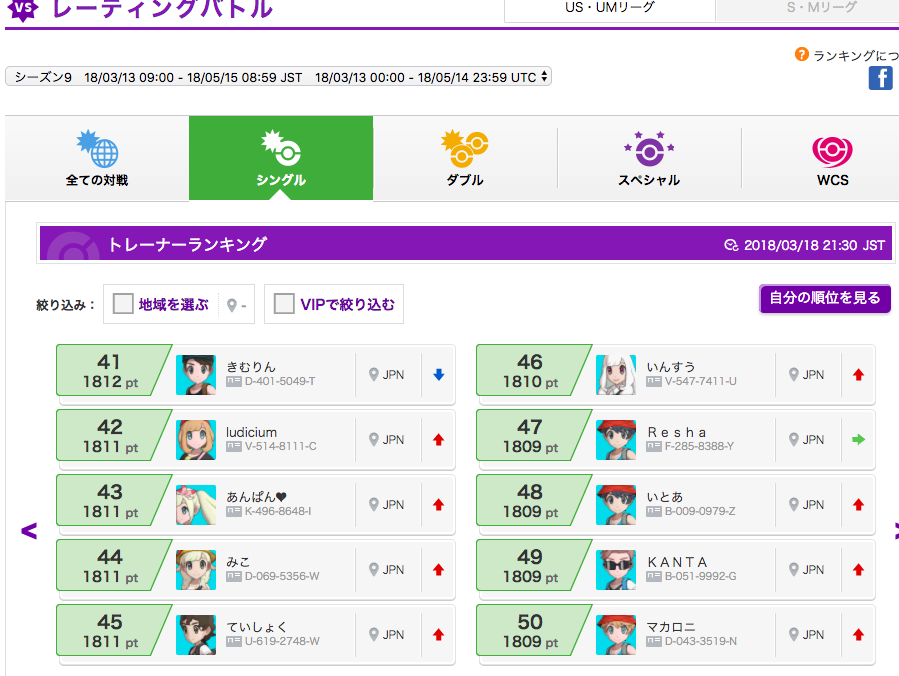Viewport: 899px width, 676px height.
Task: Click ID card icon beside V-547-7411-U
Action: [654, 381]
